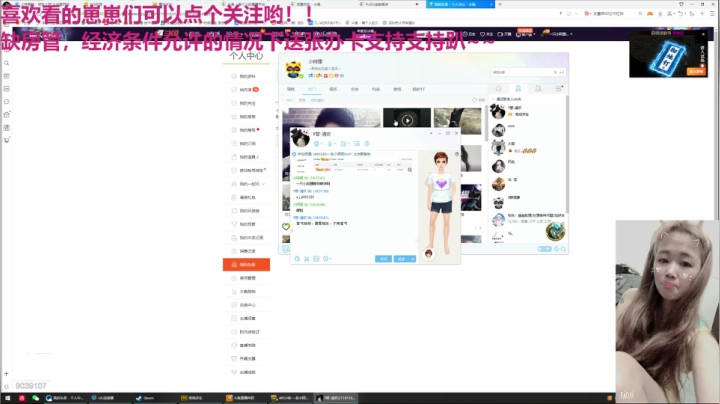720x404 pixels.
Task: Select the scissors screenshot tool in chat
Action: [307, 259]
